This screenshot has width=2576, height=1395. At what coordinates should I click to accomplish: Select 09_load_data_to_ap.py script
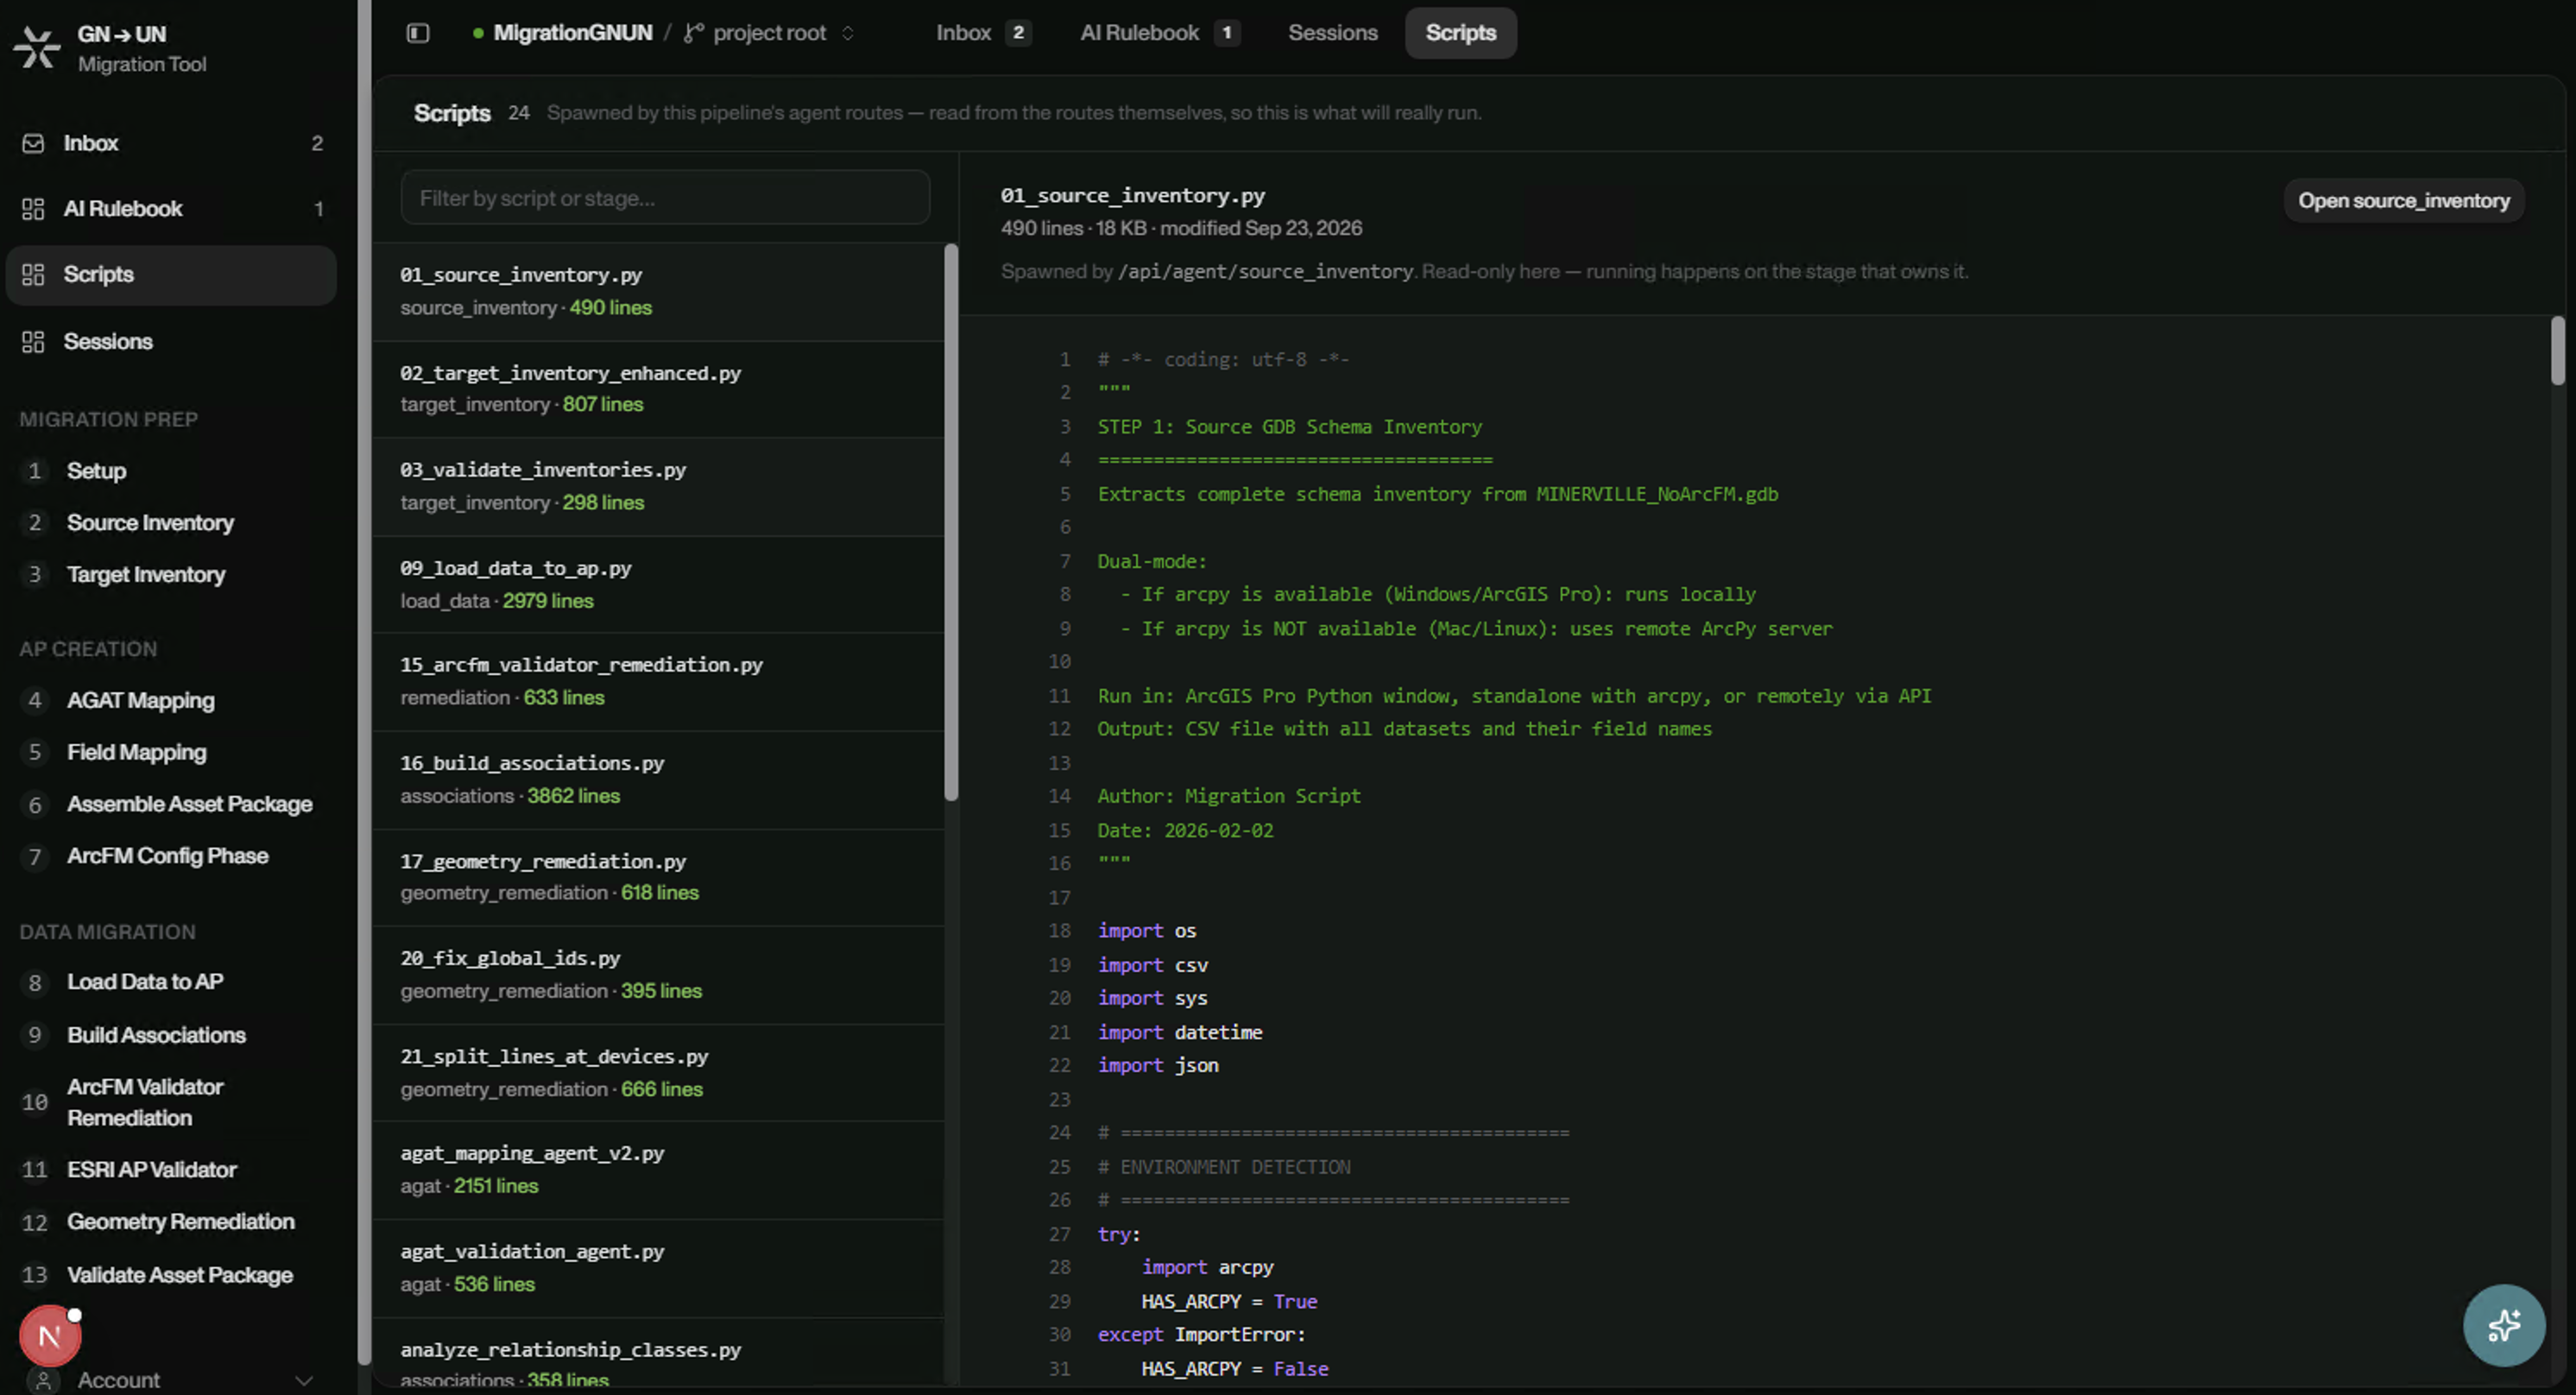click(x=658, y=584)
